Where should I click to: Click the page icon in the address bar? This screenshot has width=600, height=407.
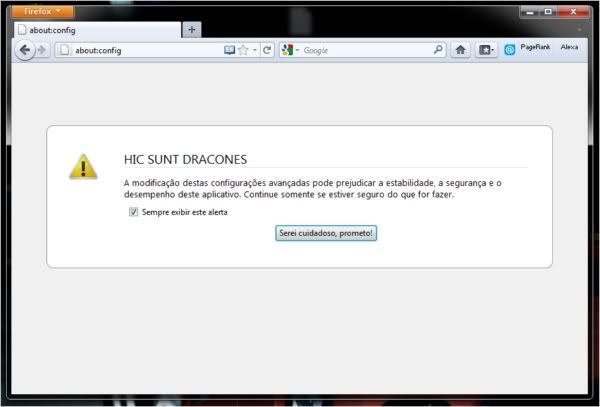(65, 50)
